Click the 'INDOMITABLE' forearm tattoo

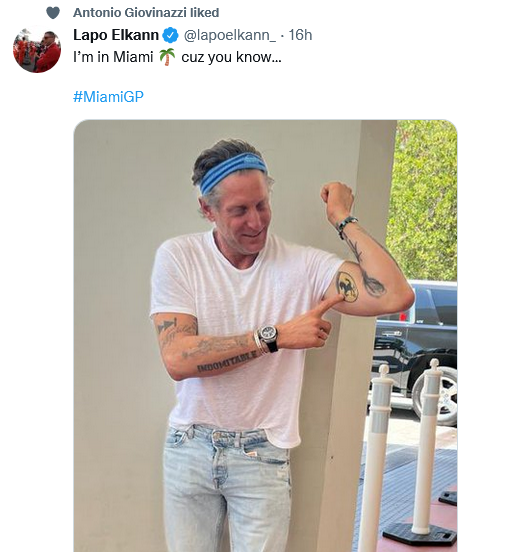coord(227,361)
